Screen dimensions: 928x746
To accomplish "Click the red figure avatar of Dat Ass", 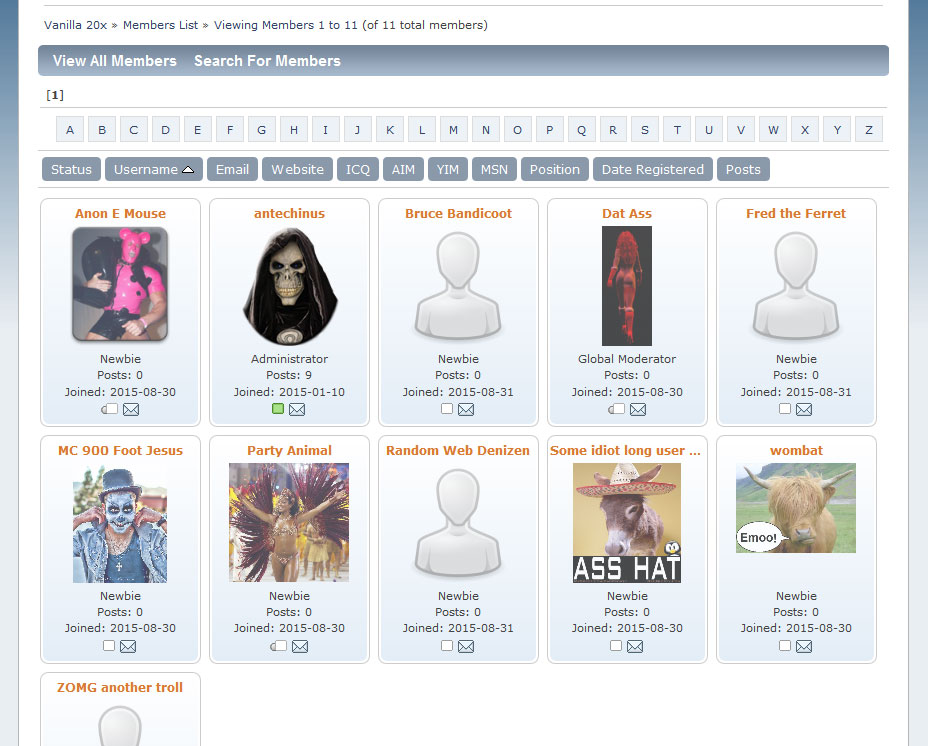I will [x=627, y=286].
